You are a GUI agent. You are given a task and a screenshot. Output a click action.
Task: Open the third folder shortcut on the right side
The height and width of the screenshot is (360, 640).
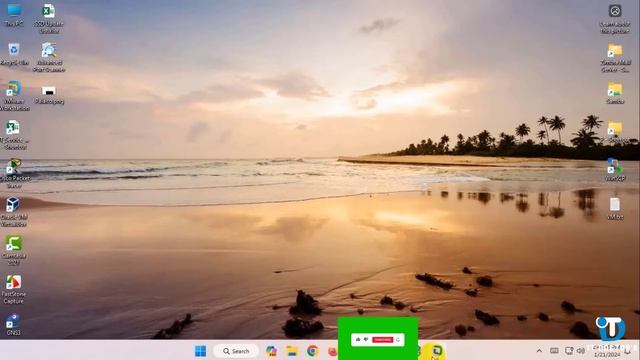pyautogui.click(x=615, y=131)
